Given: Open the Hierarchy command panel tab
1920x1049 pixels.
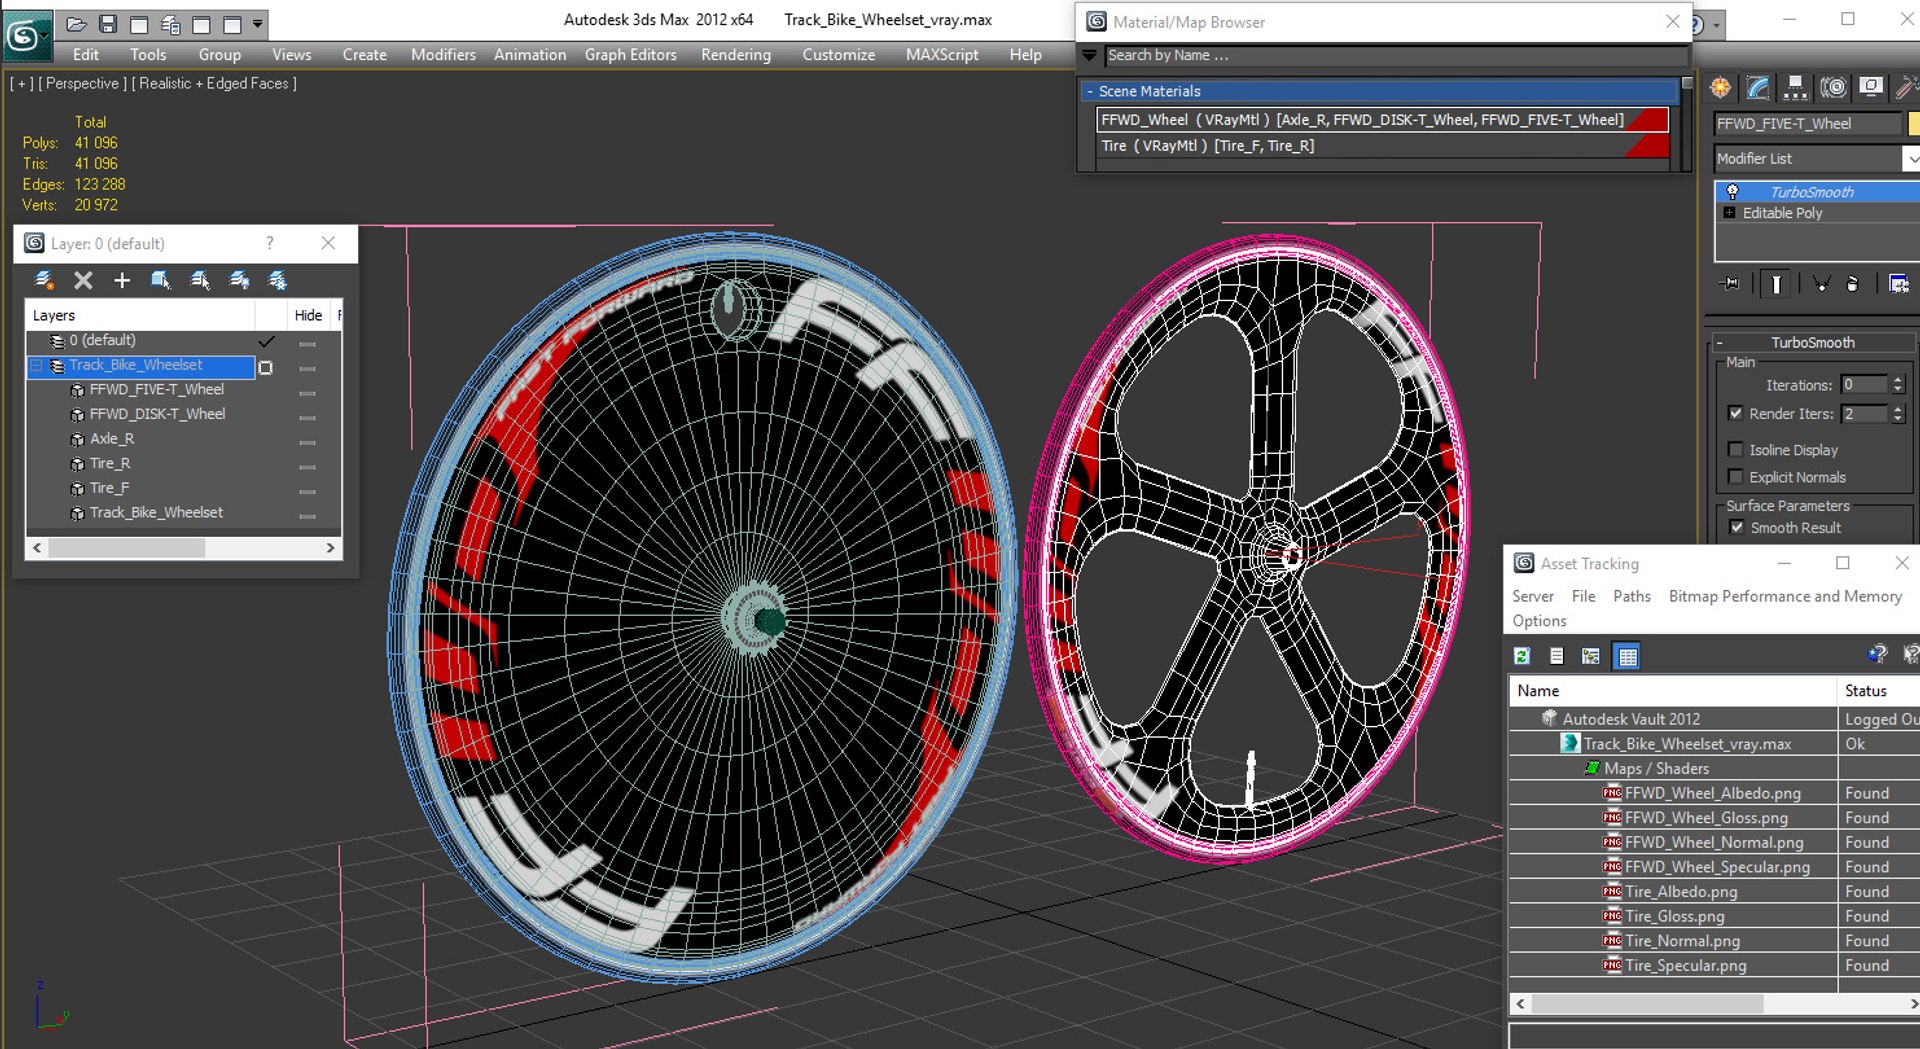Looking at the screenshot, I should click(x=1796, y=88).
